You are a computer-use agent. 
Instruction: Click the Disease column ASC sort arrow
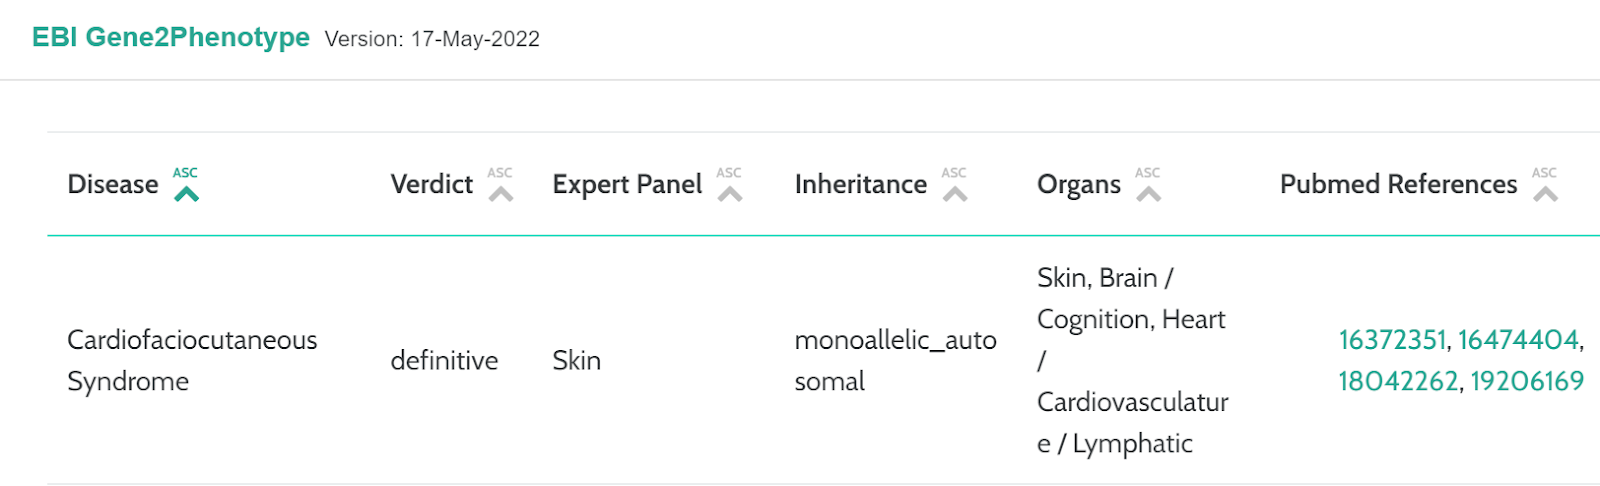[x=186, y=185]
